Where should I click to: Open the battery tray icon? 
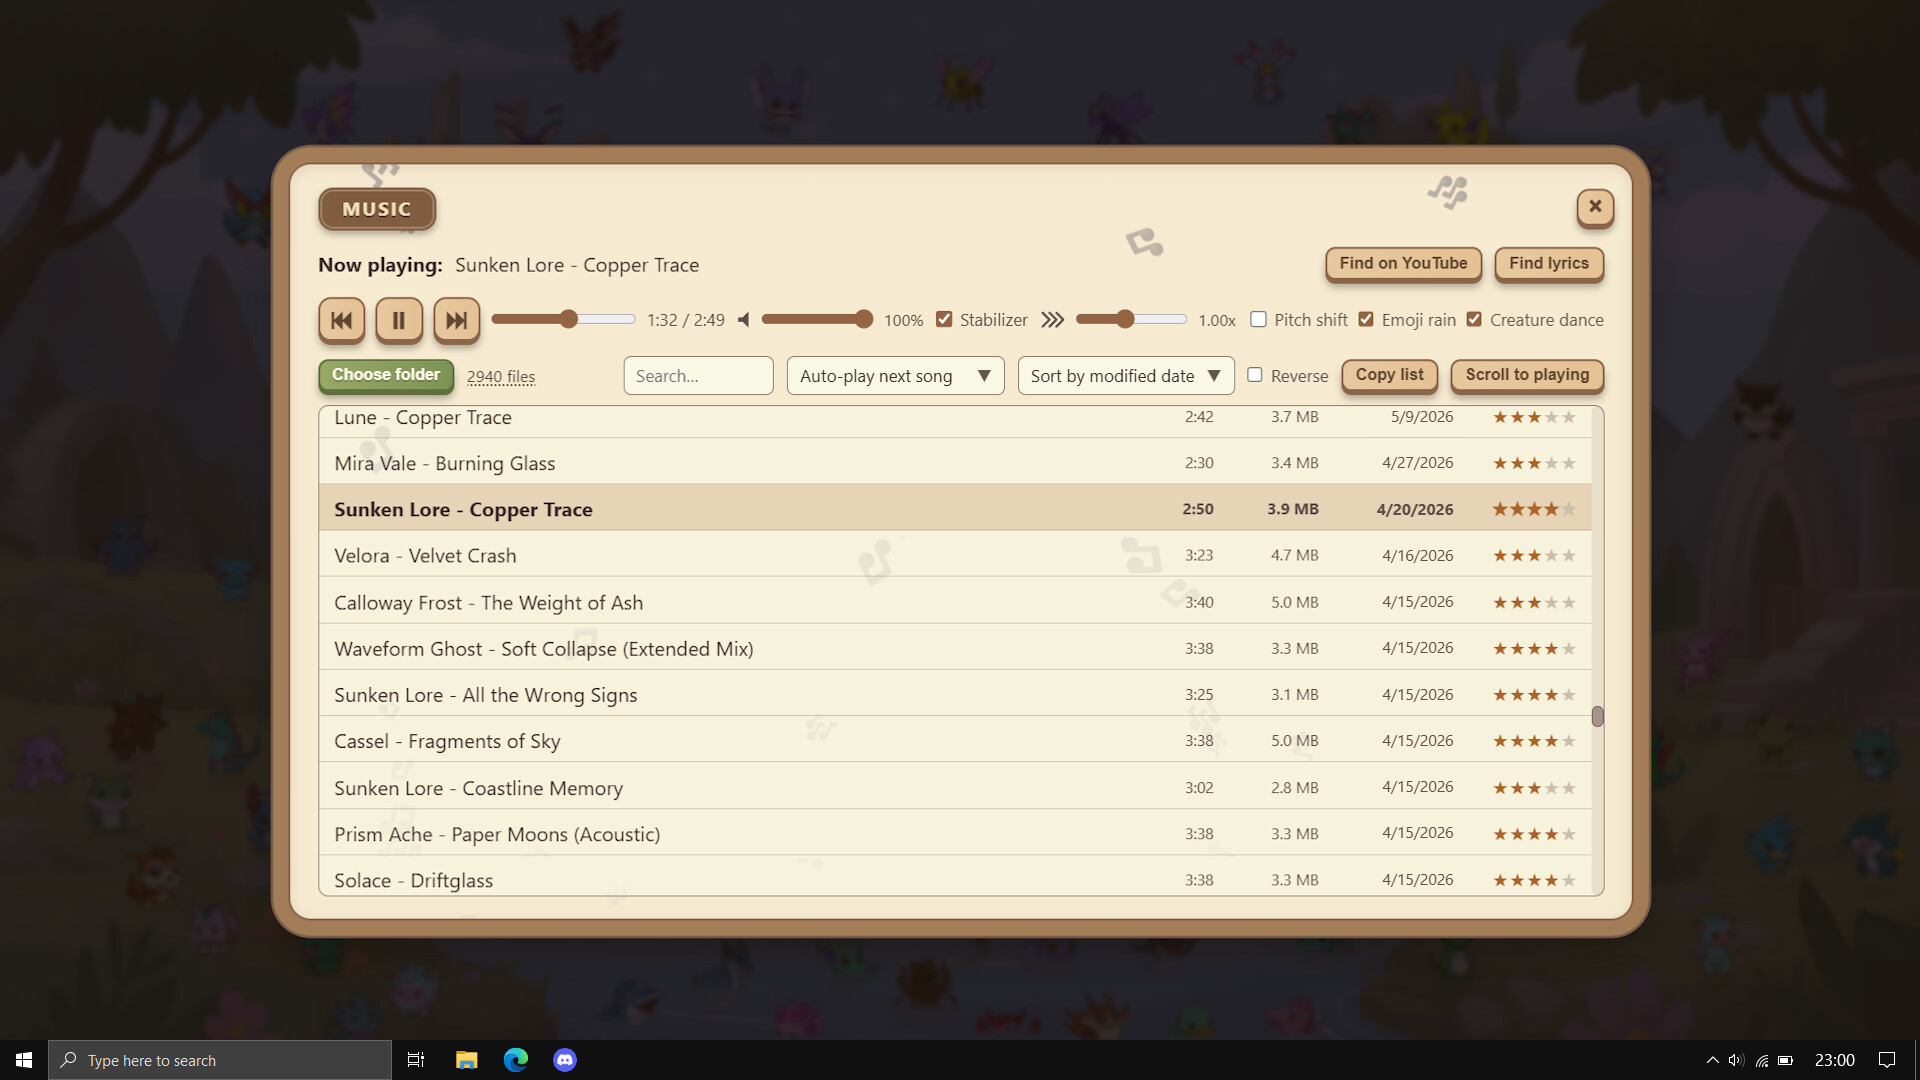click(1785, 1060)
